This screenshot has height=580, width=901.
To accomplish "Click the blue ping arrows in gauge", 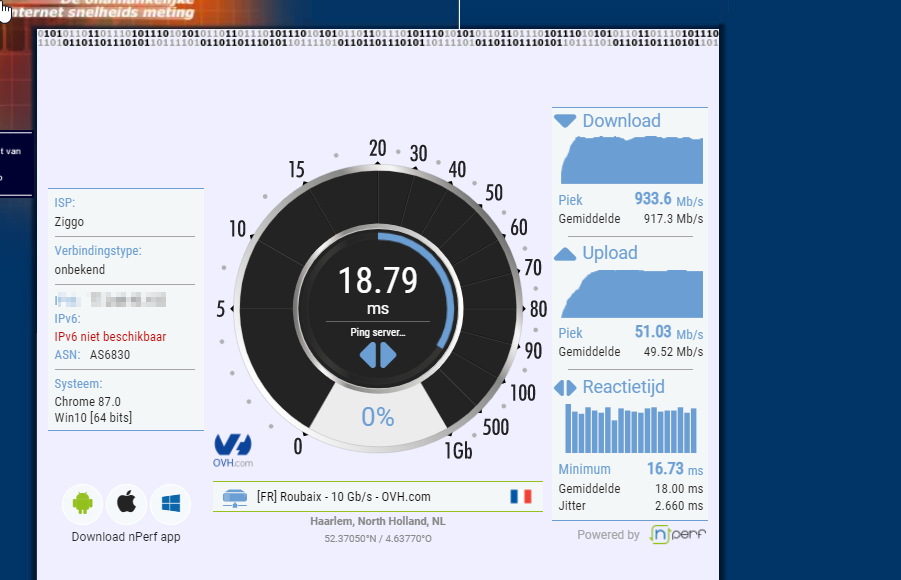I will click(x=378, y=355).
